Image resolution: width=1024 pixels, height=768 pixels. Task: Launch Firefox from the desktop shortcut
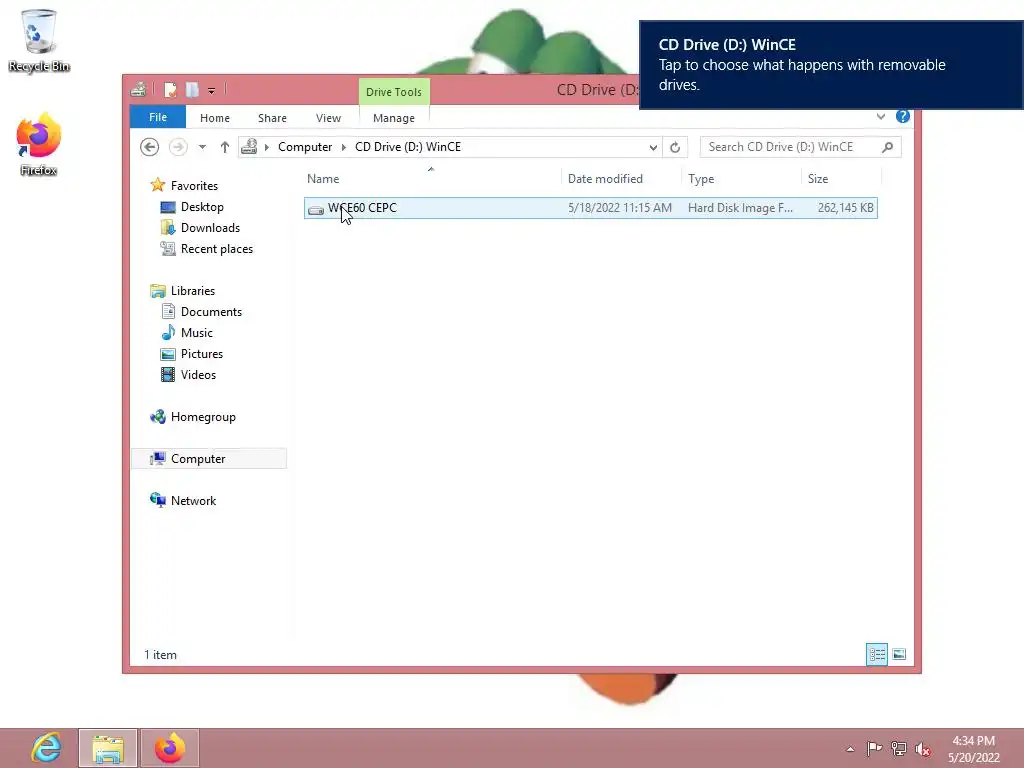click(x=39, y=144)
